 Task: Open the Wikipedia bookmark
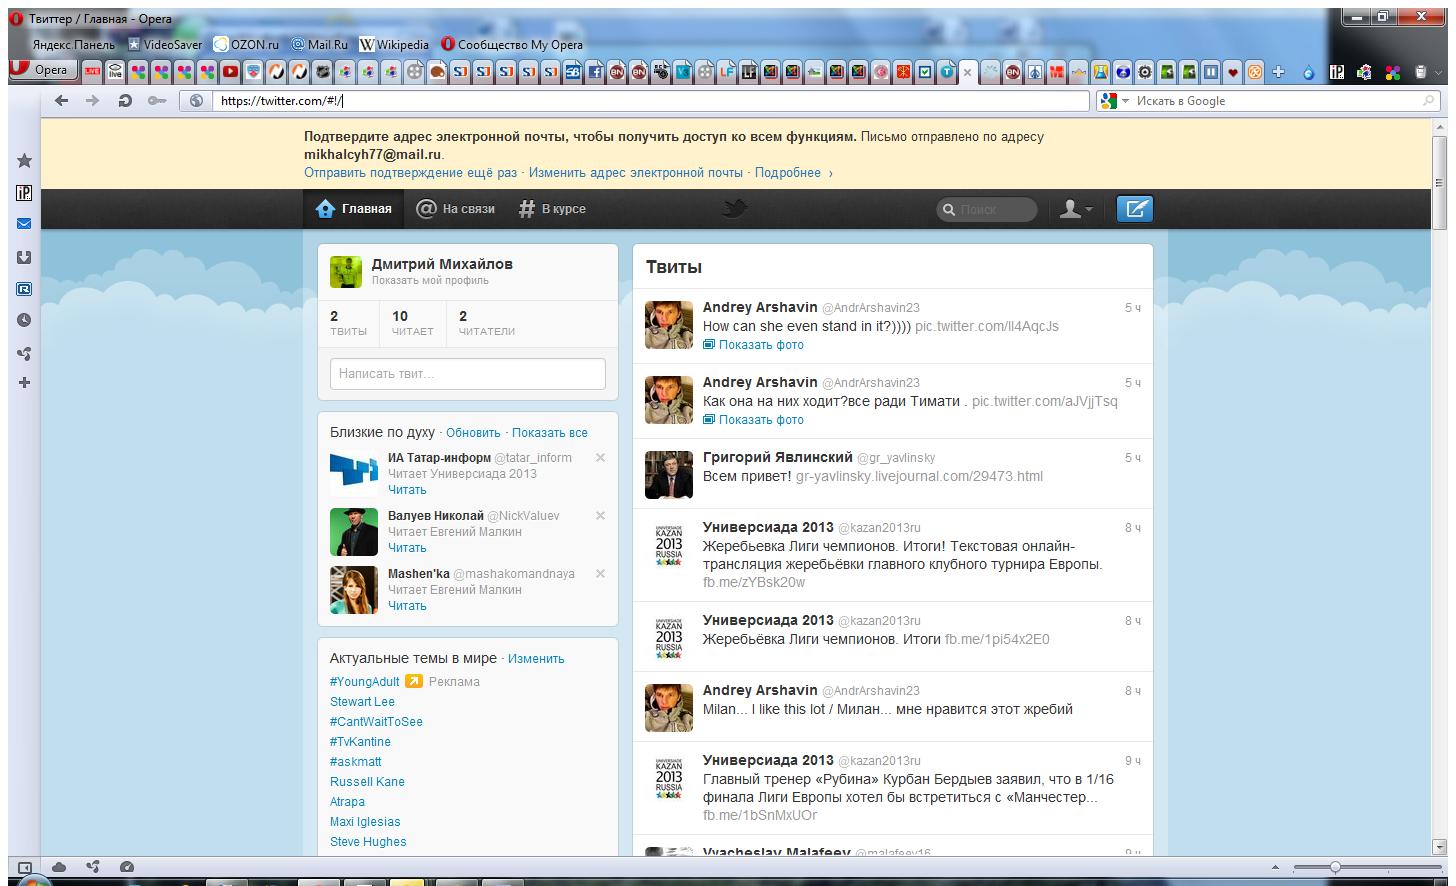pyautogui.click(x=394, y=44)
